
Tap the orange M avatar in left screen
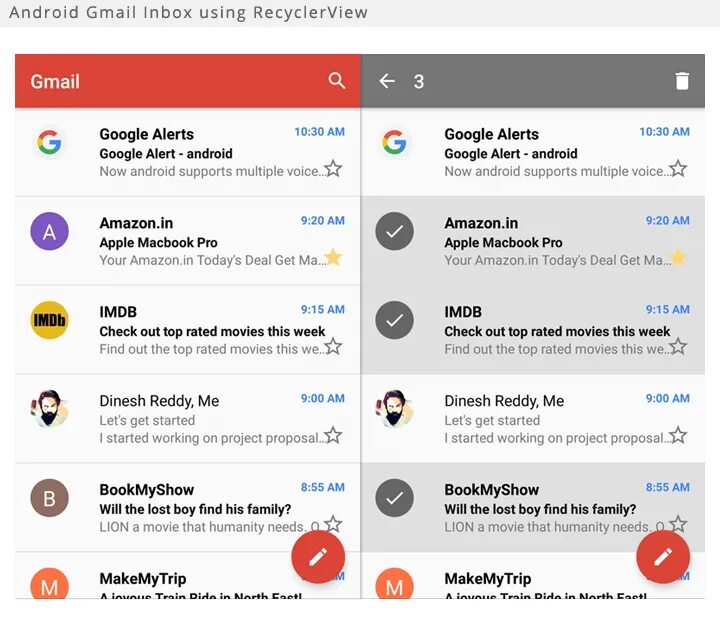(x=49, y=583)
